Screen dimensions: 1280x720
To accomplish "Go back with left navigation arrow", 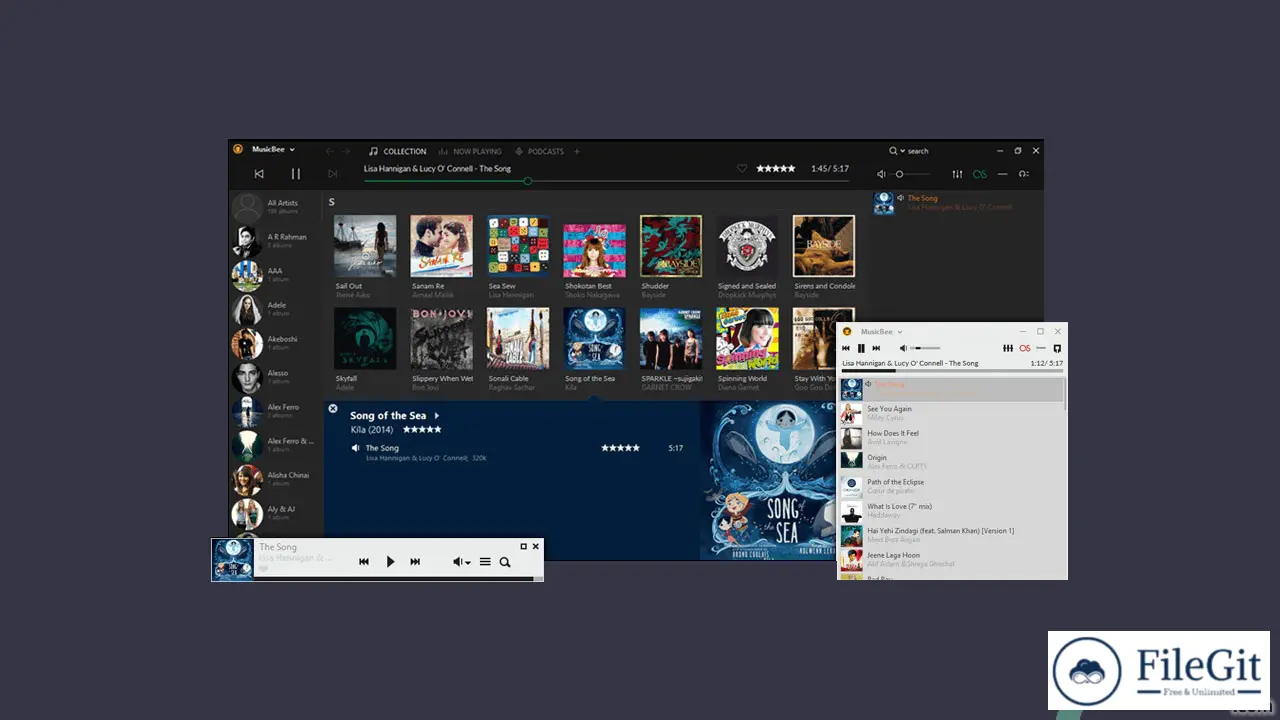I will click(330, 151).
